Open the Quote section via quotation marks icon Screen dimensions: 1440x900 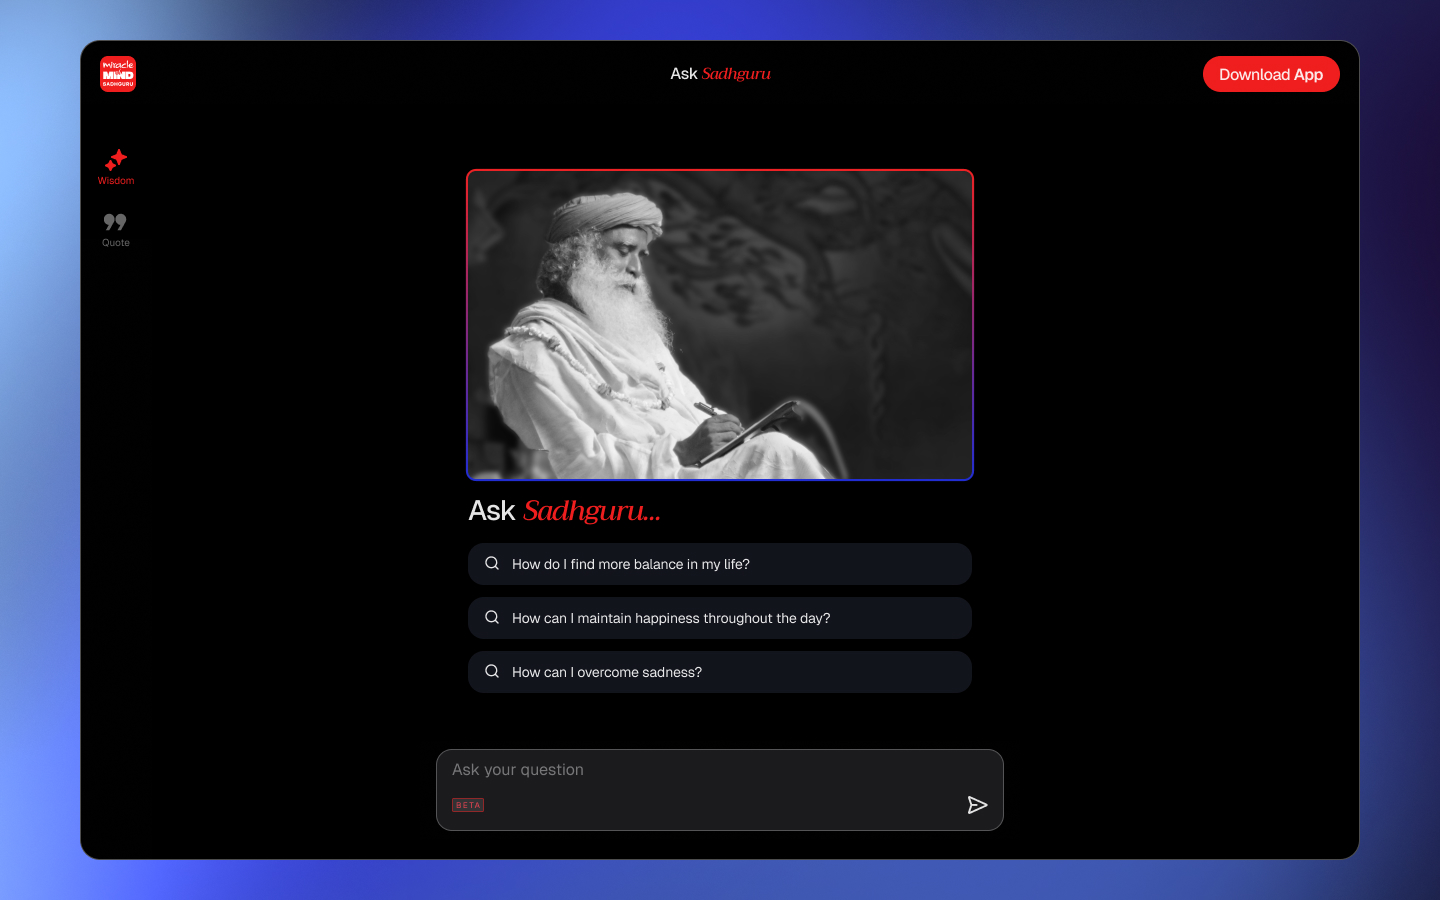pyautogui.click(x=115, y=222)
